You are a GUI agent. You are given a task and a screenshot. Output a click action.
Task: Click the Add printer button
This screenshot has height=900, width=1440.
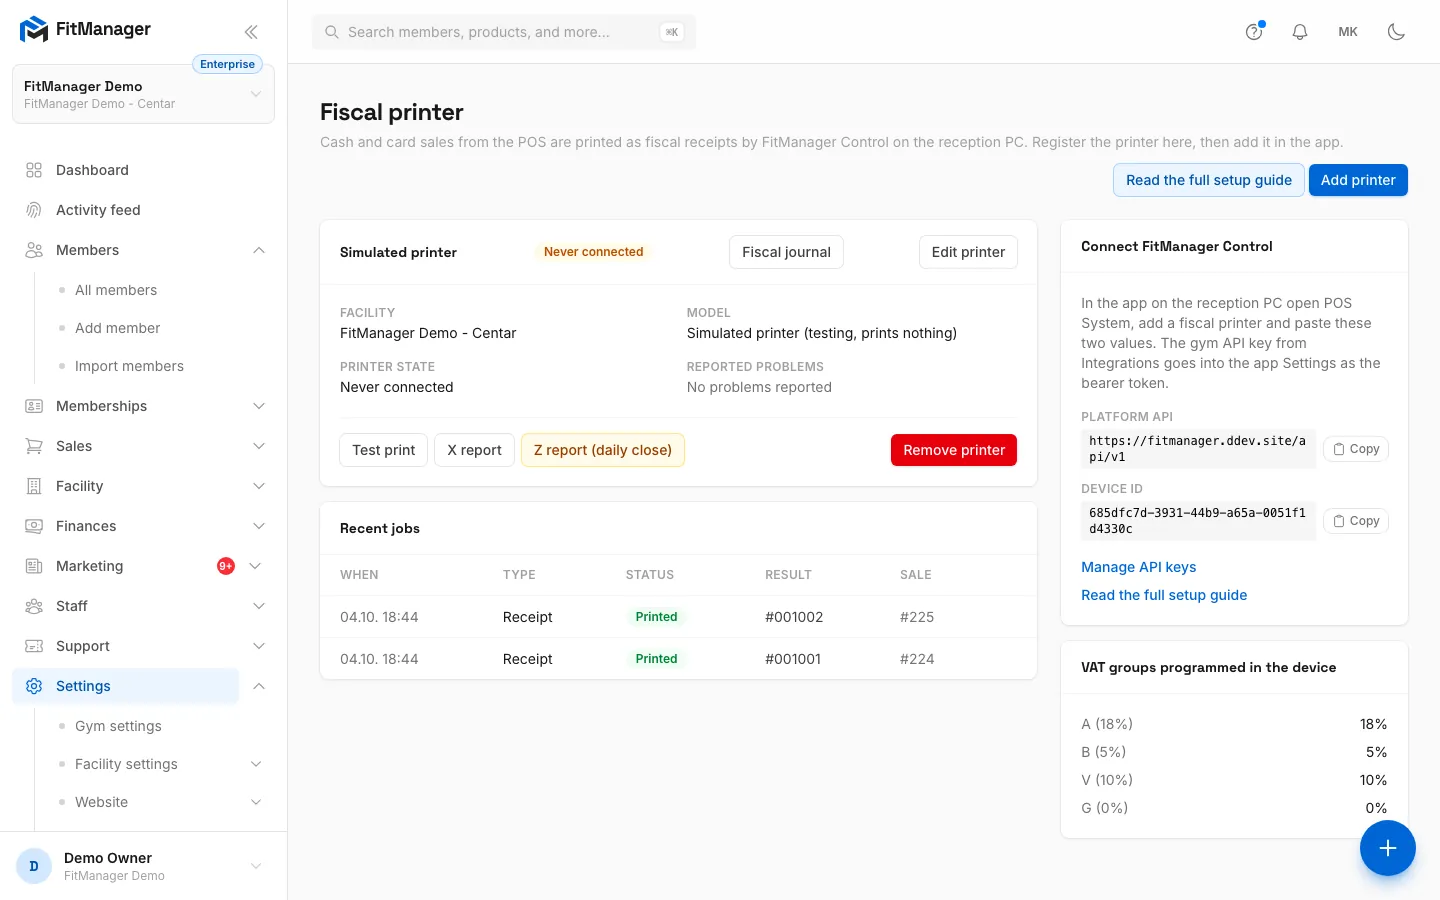pos(1358,180)
